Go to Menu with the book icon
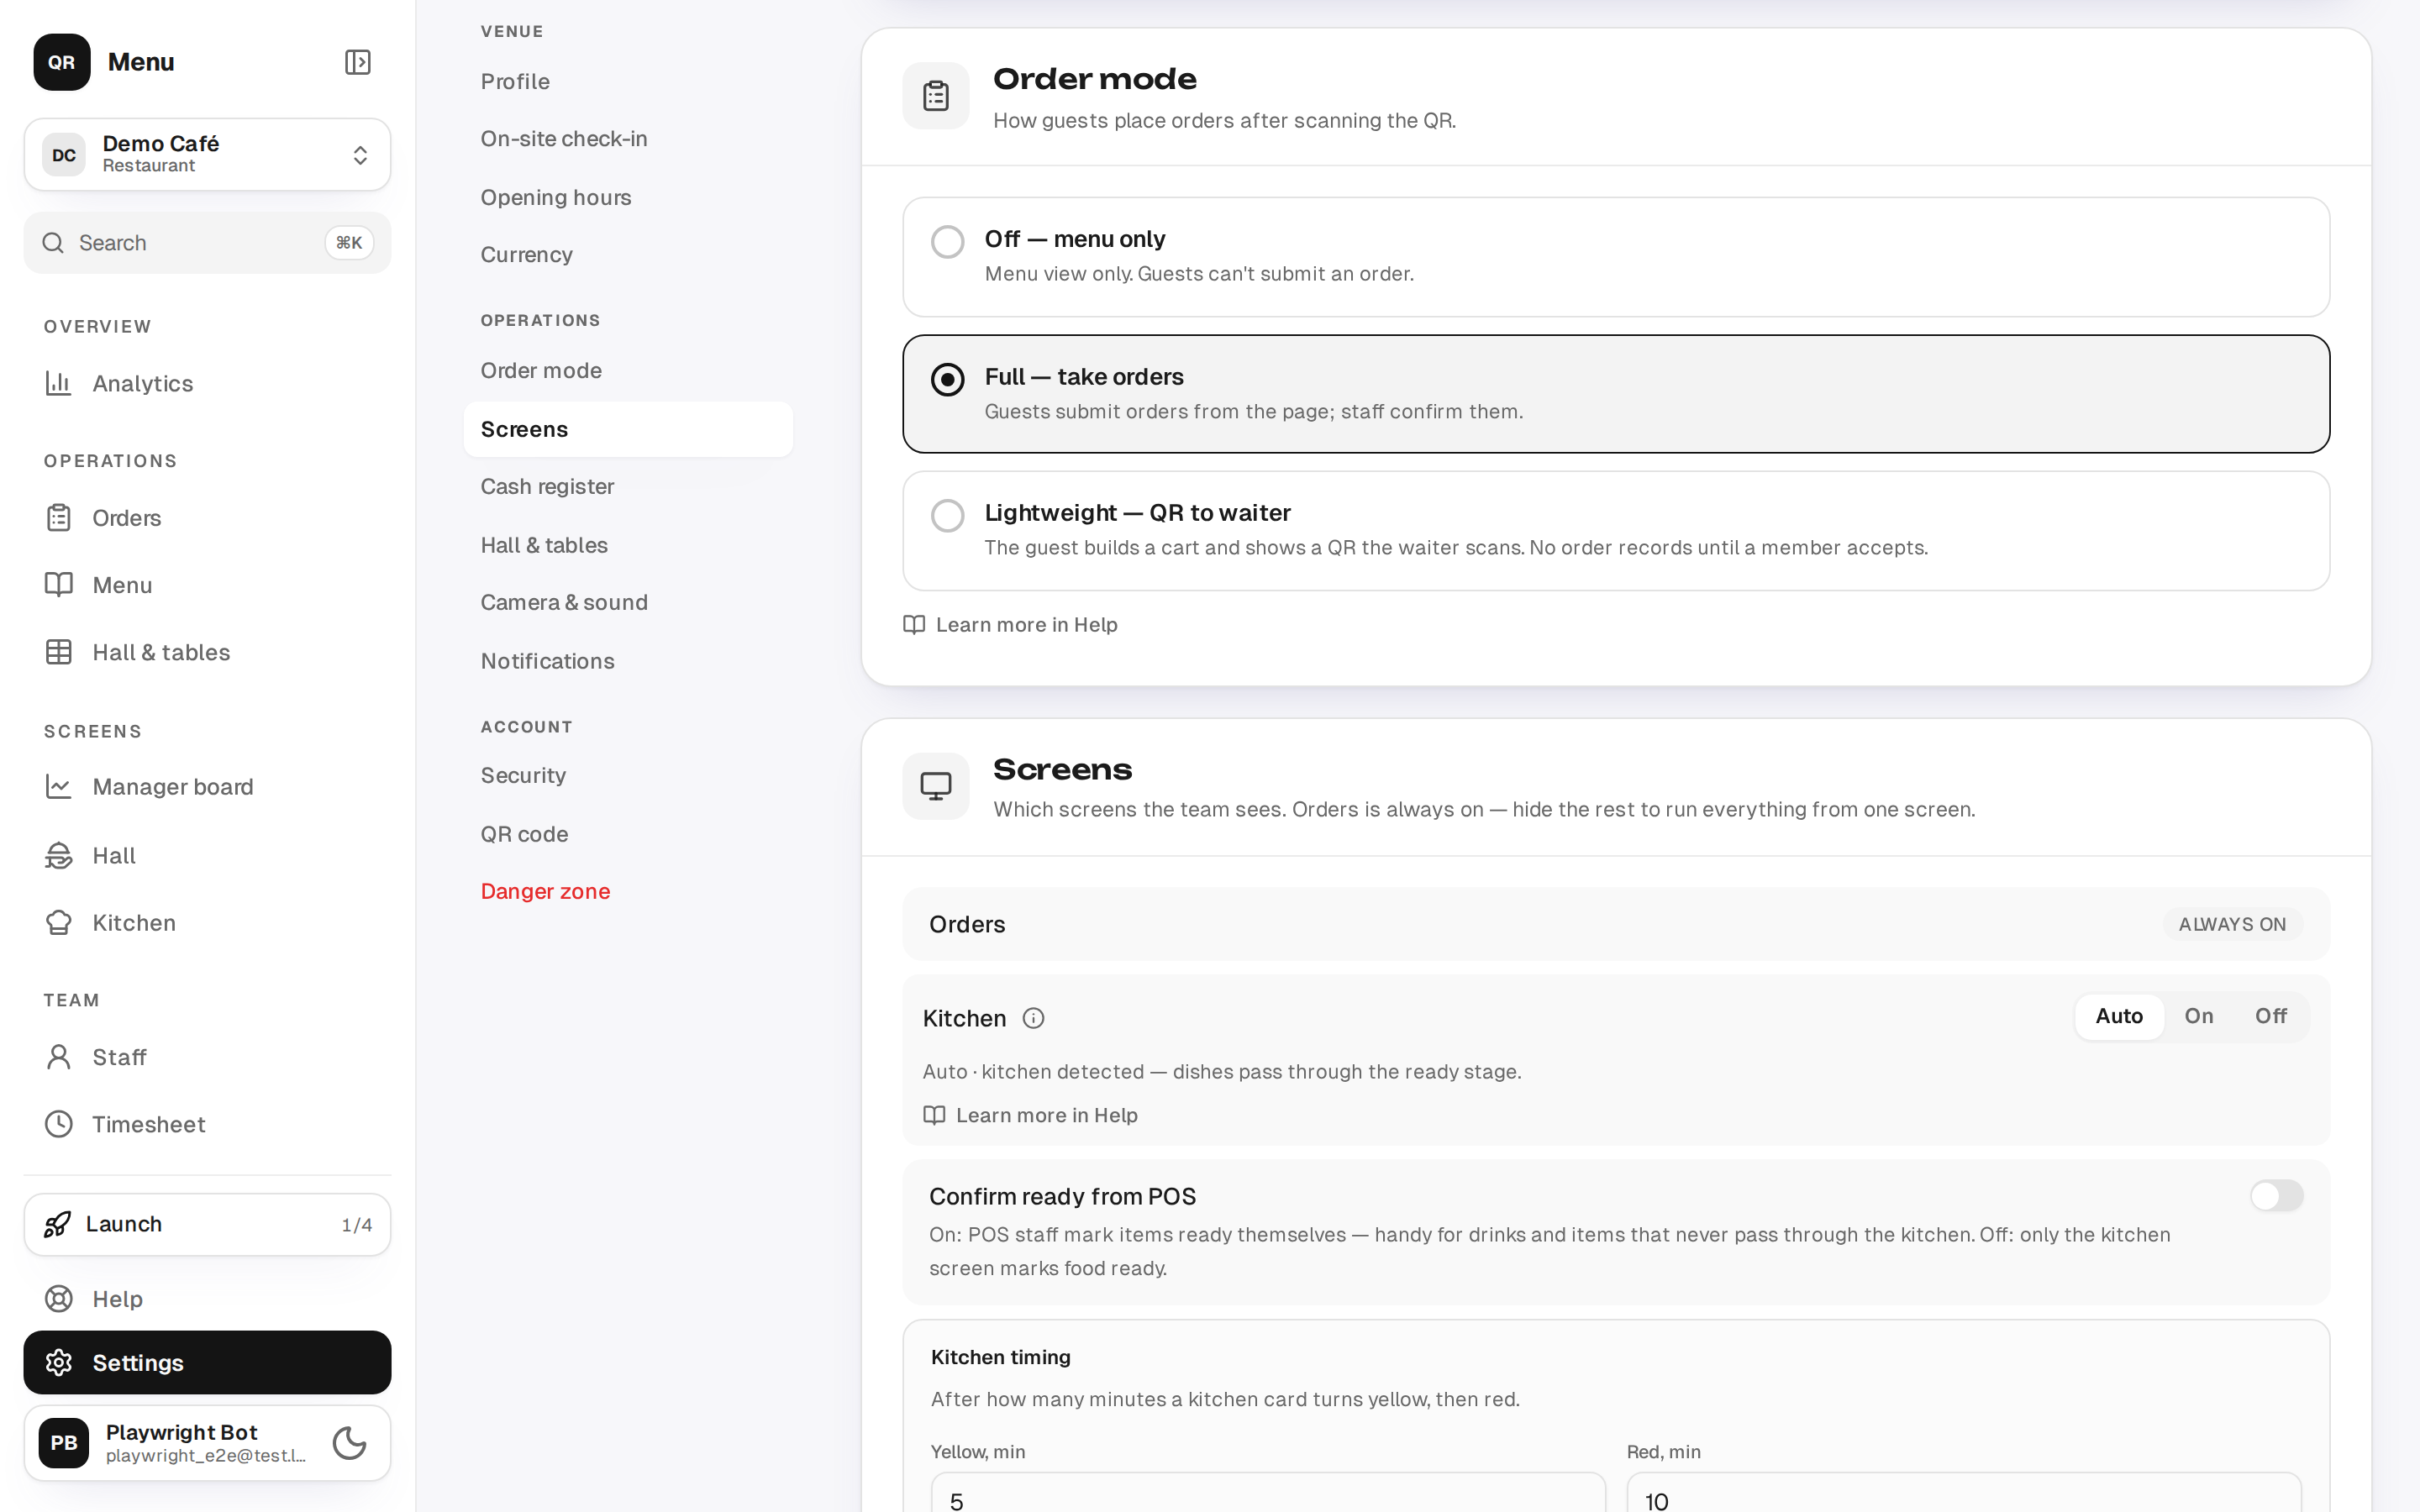 [207, 585]
